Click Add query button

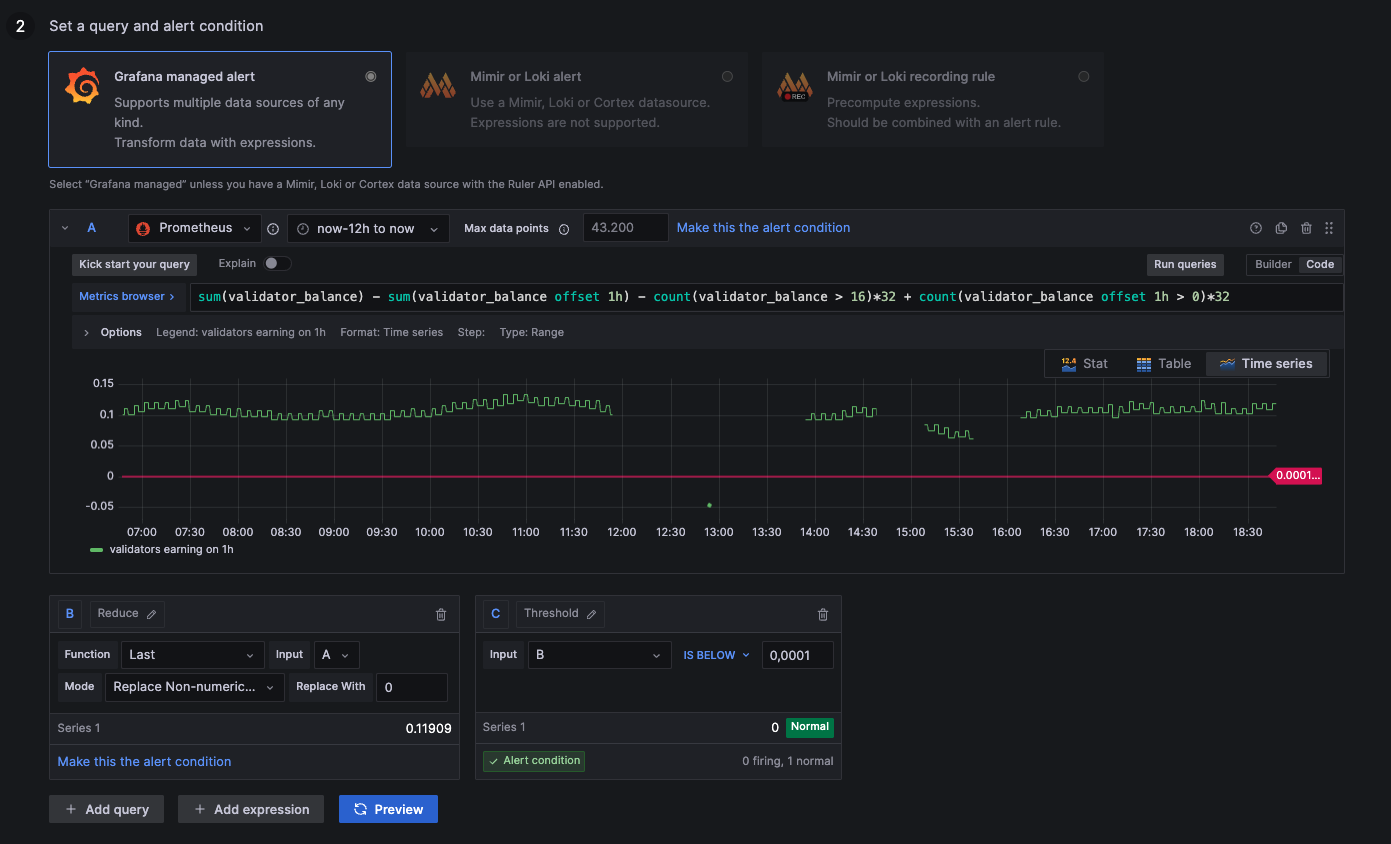(x=106, y=809)
